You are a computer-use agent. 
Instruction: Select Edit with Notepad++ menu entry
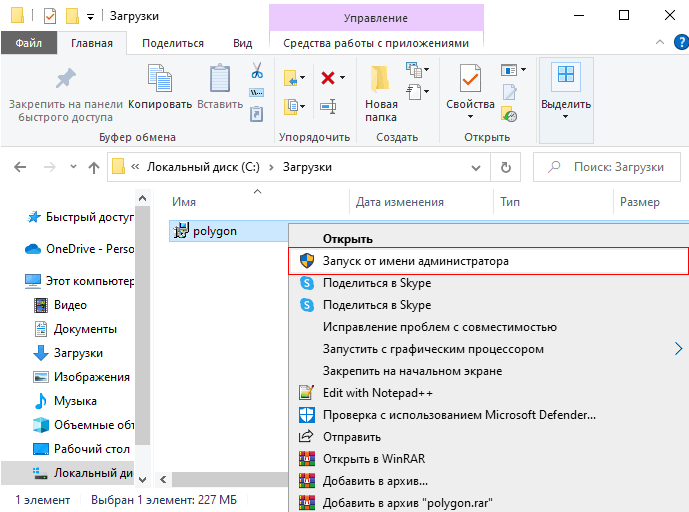tap(378, 393)
